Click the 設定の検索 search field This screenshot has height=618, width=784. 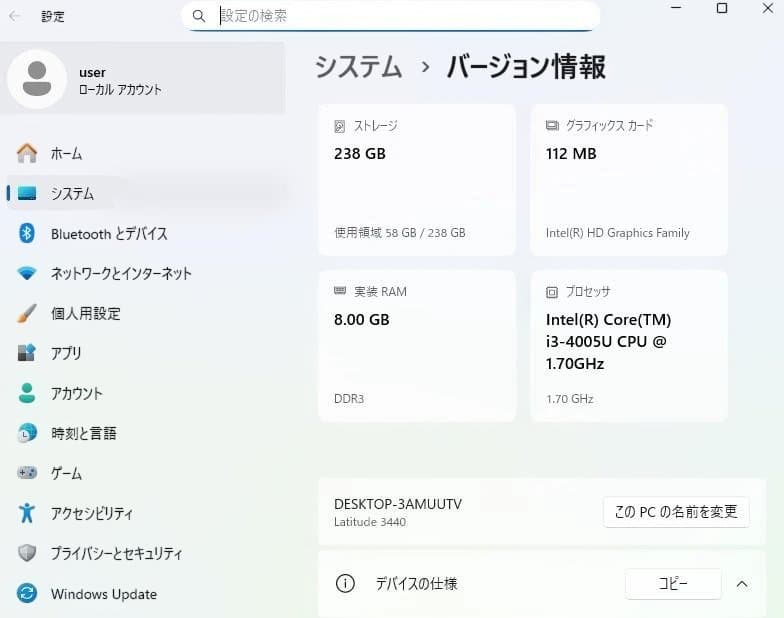tap(391, 16)
